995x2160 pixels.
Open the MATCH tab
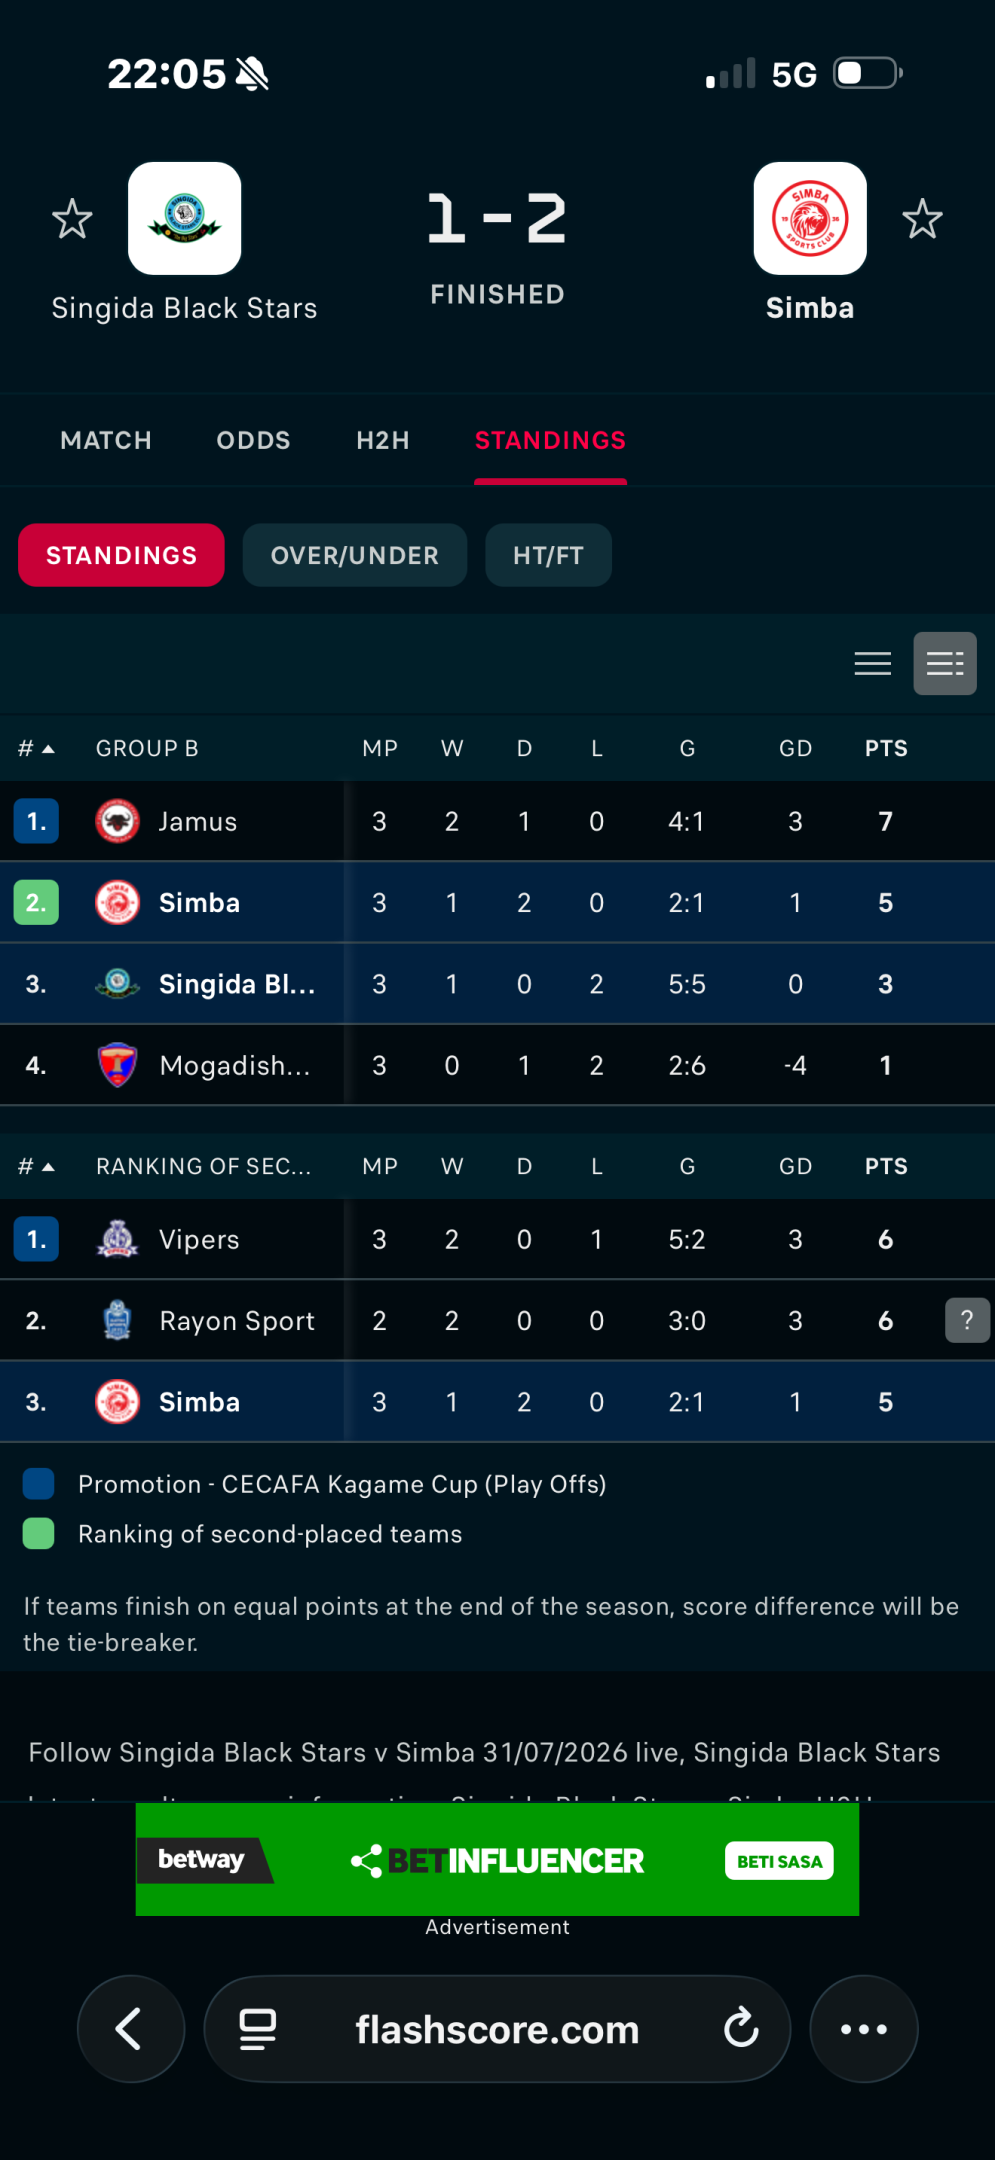click(x=106, y=441)
